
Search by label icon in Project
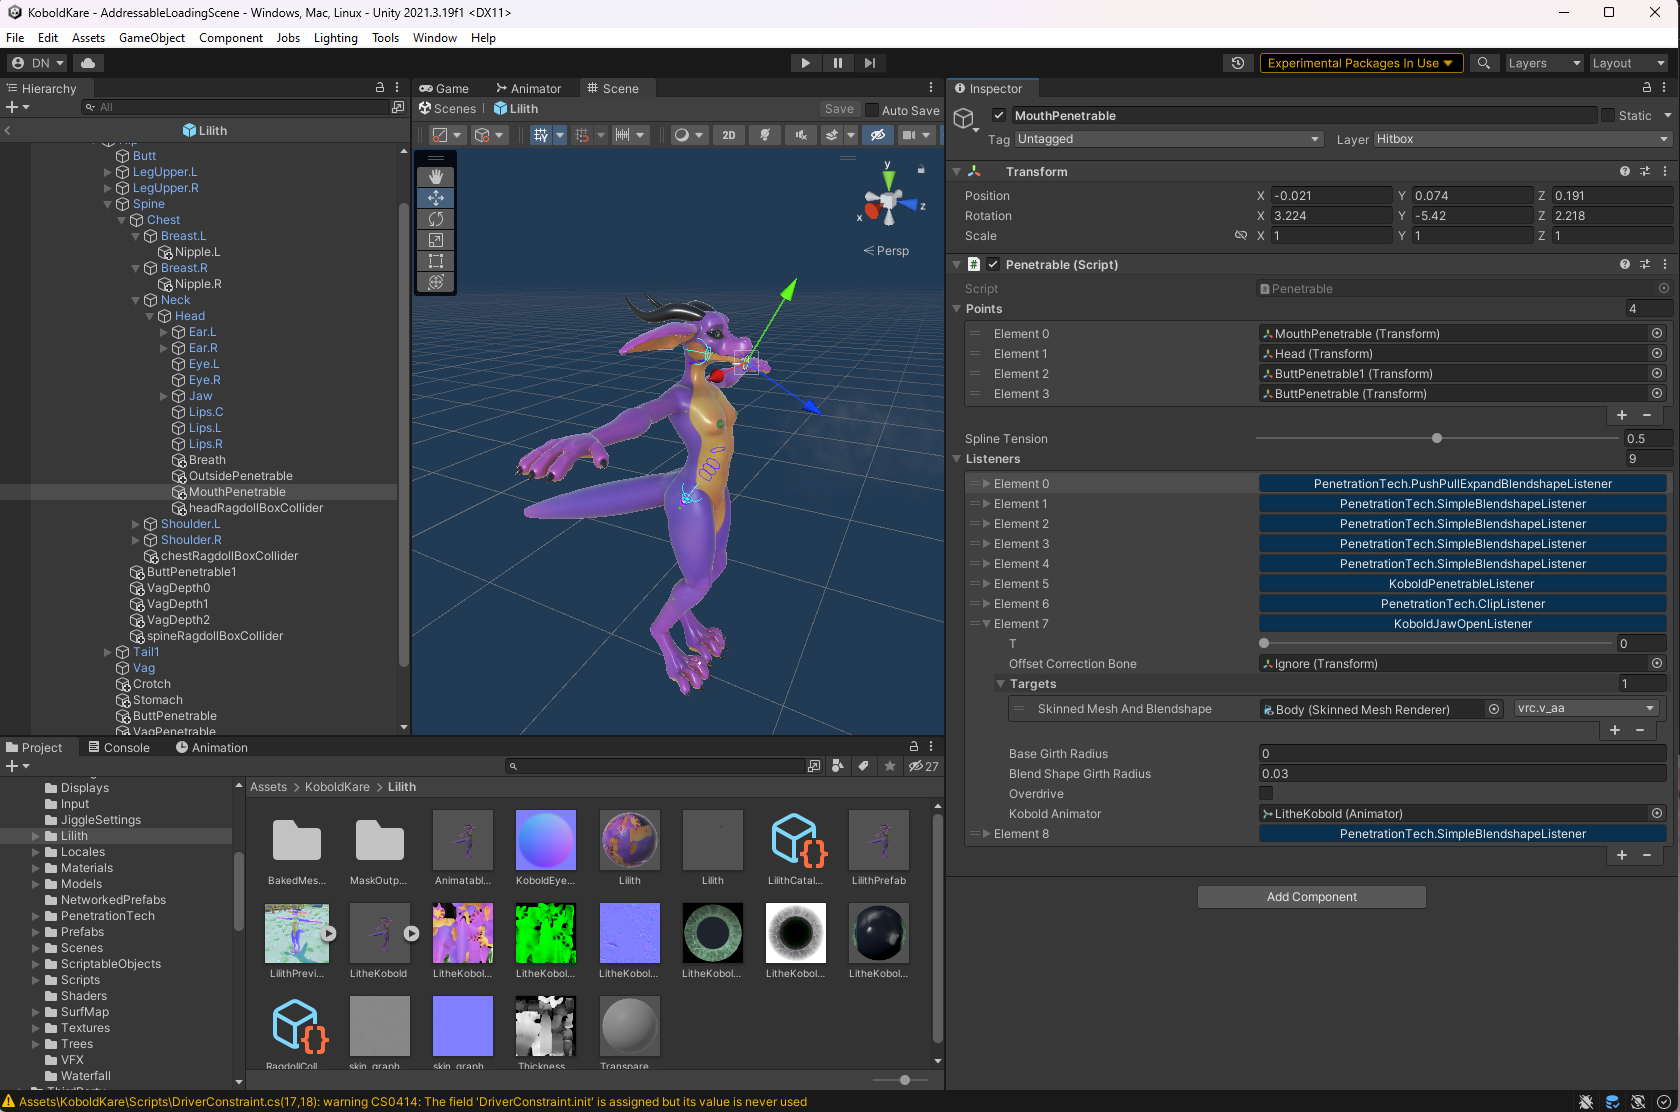863,766
